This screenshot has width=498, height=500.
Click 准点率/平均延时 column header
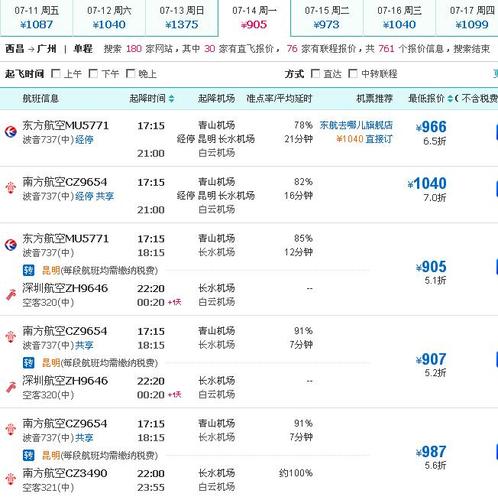279,99
